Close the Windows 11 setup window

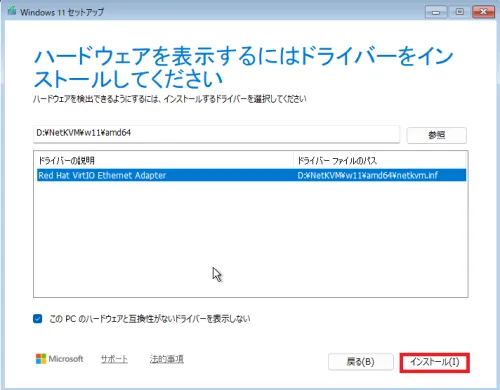pyautogui.click(x=483, y=12)
